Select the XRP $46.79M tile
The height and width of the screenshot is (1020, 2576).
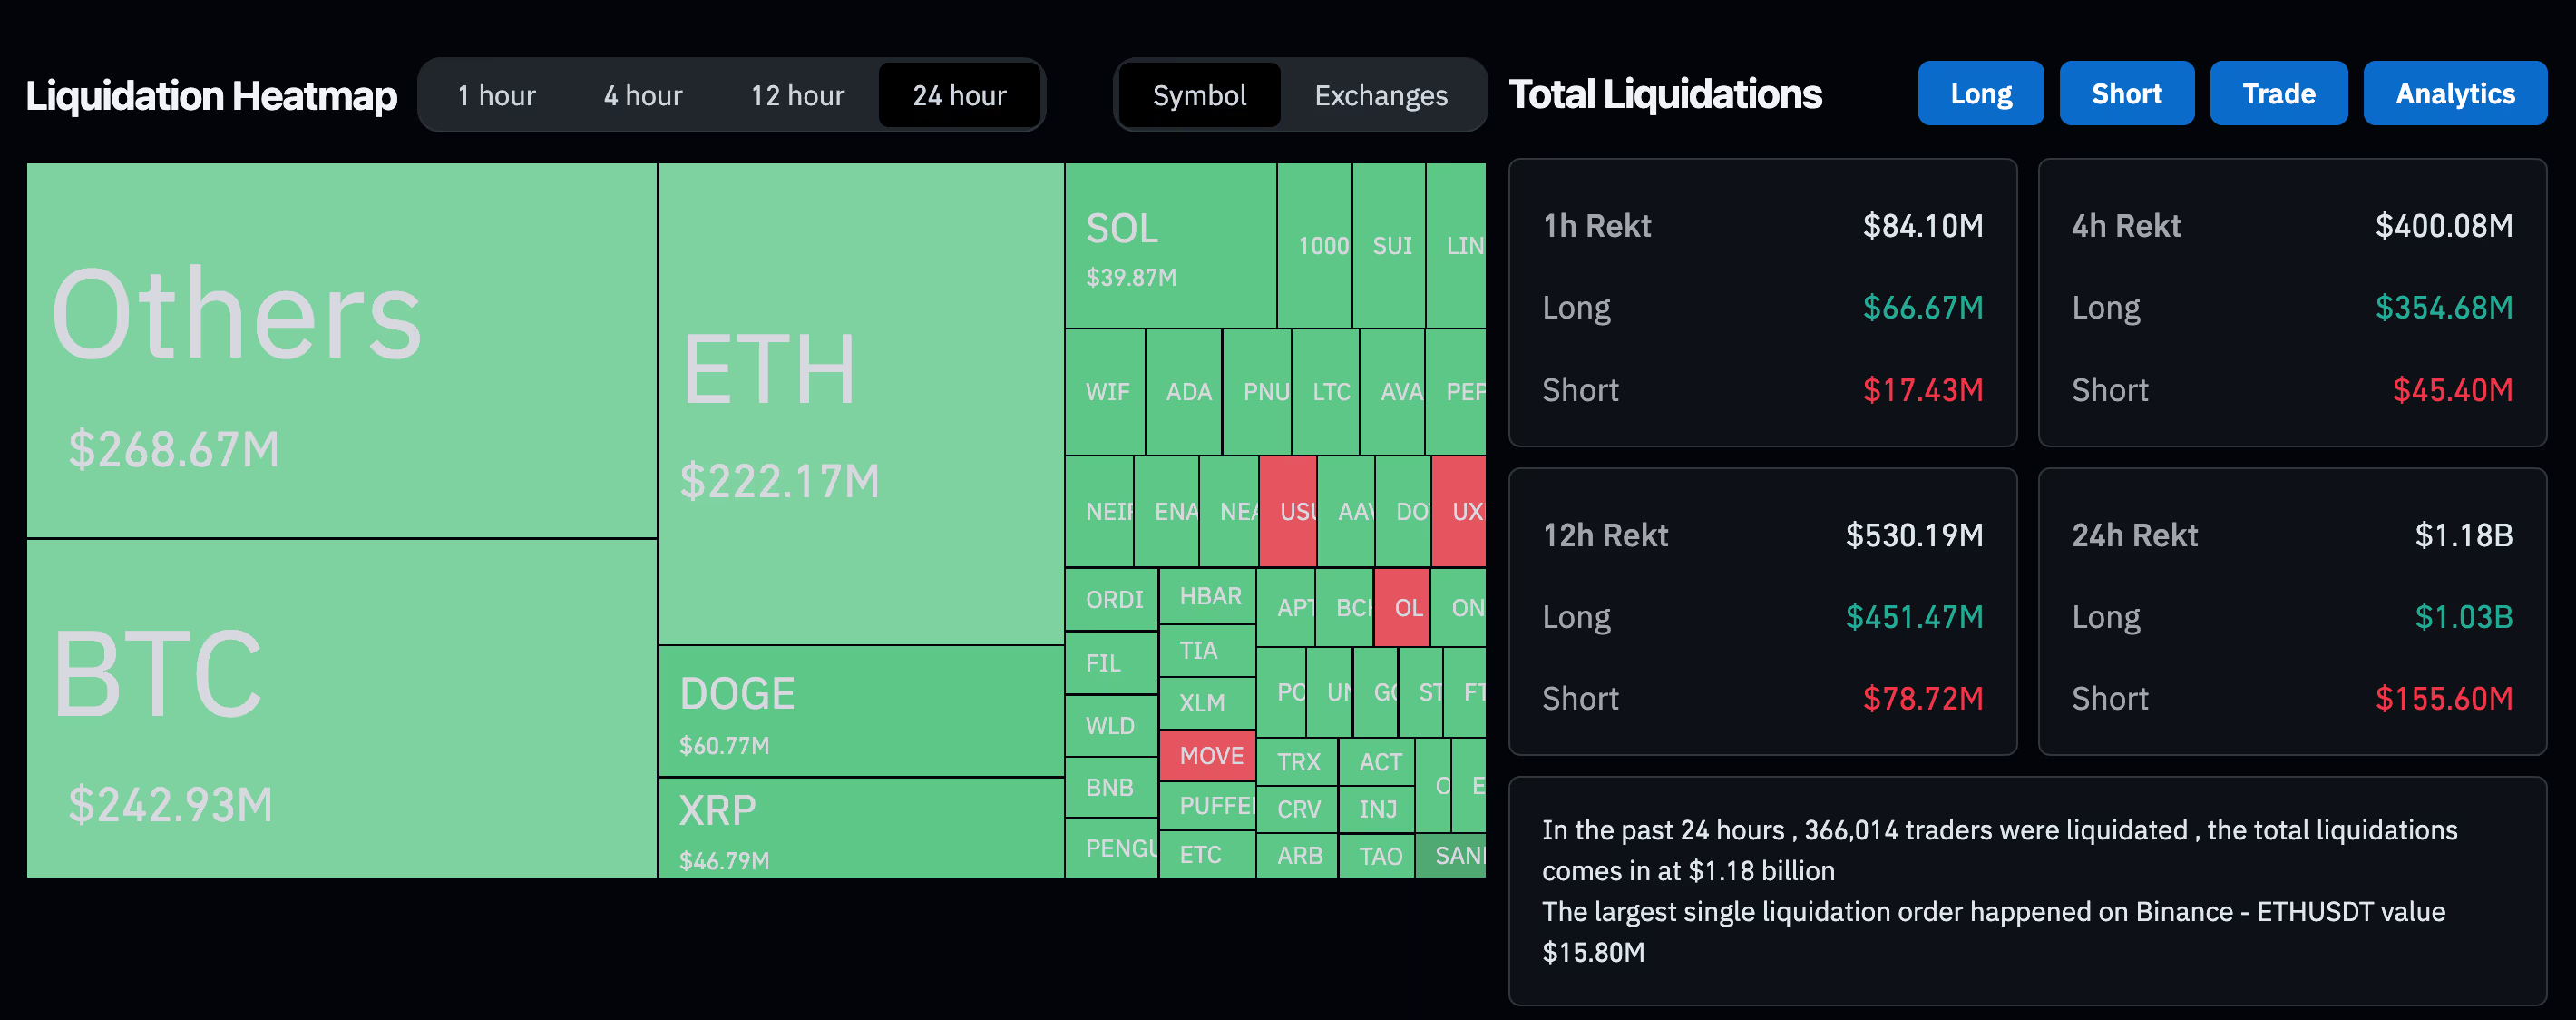(860, 828)
